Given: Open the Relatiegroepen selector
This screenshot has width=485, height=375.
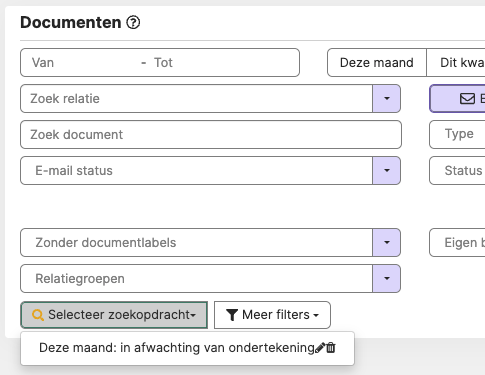Looking at the screenshot, I should [196, 279].
